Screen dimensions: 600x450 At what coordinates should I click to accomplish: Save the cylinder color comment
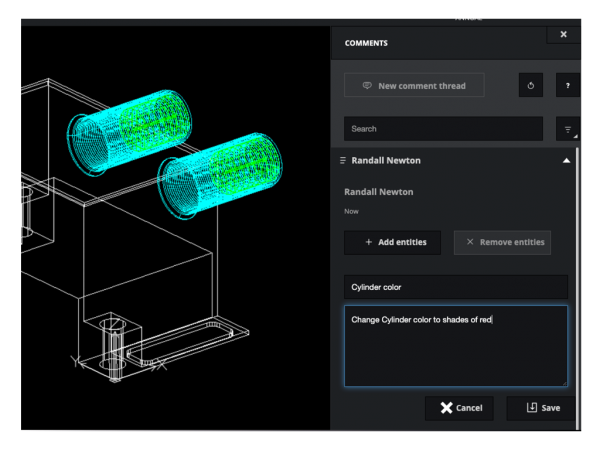tap(540, 408)
